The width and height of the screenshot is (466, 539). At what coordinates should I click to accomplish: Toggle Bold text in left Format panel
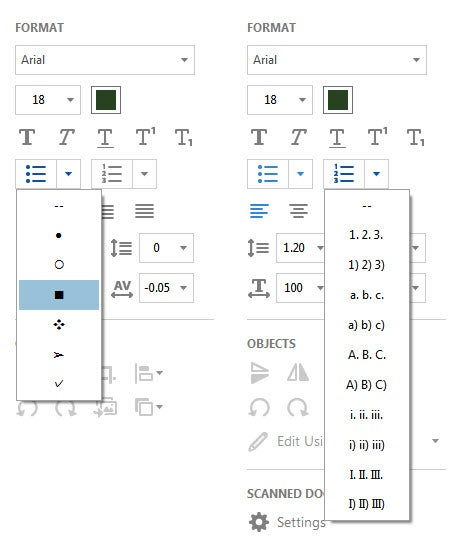point(27,138)
